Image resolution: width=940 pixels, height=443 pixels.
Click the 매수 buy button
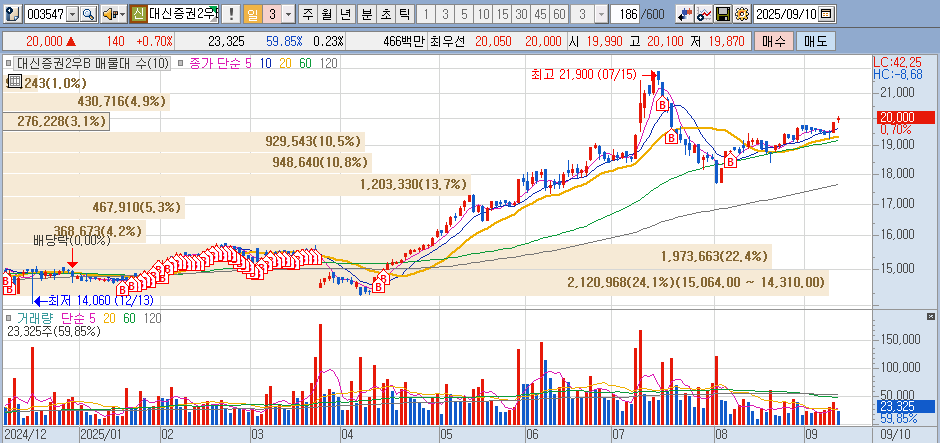coord(776,41)
